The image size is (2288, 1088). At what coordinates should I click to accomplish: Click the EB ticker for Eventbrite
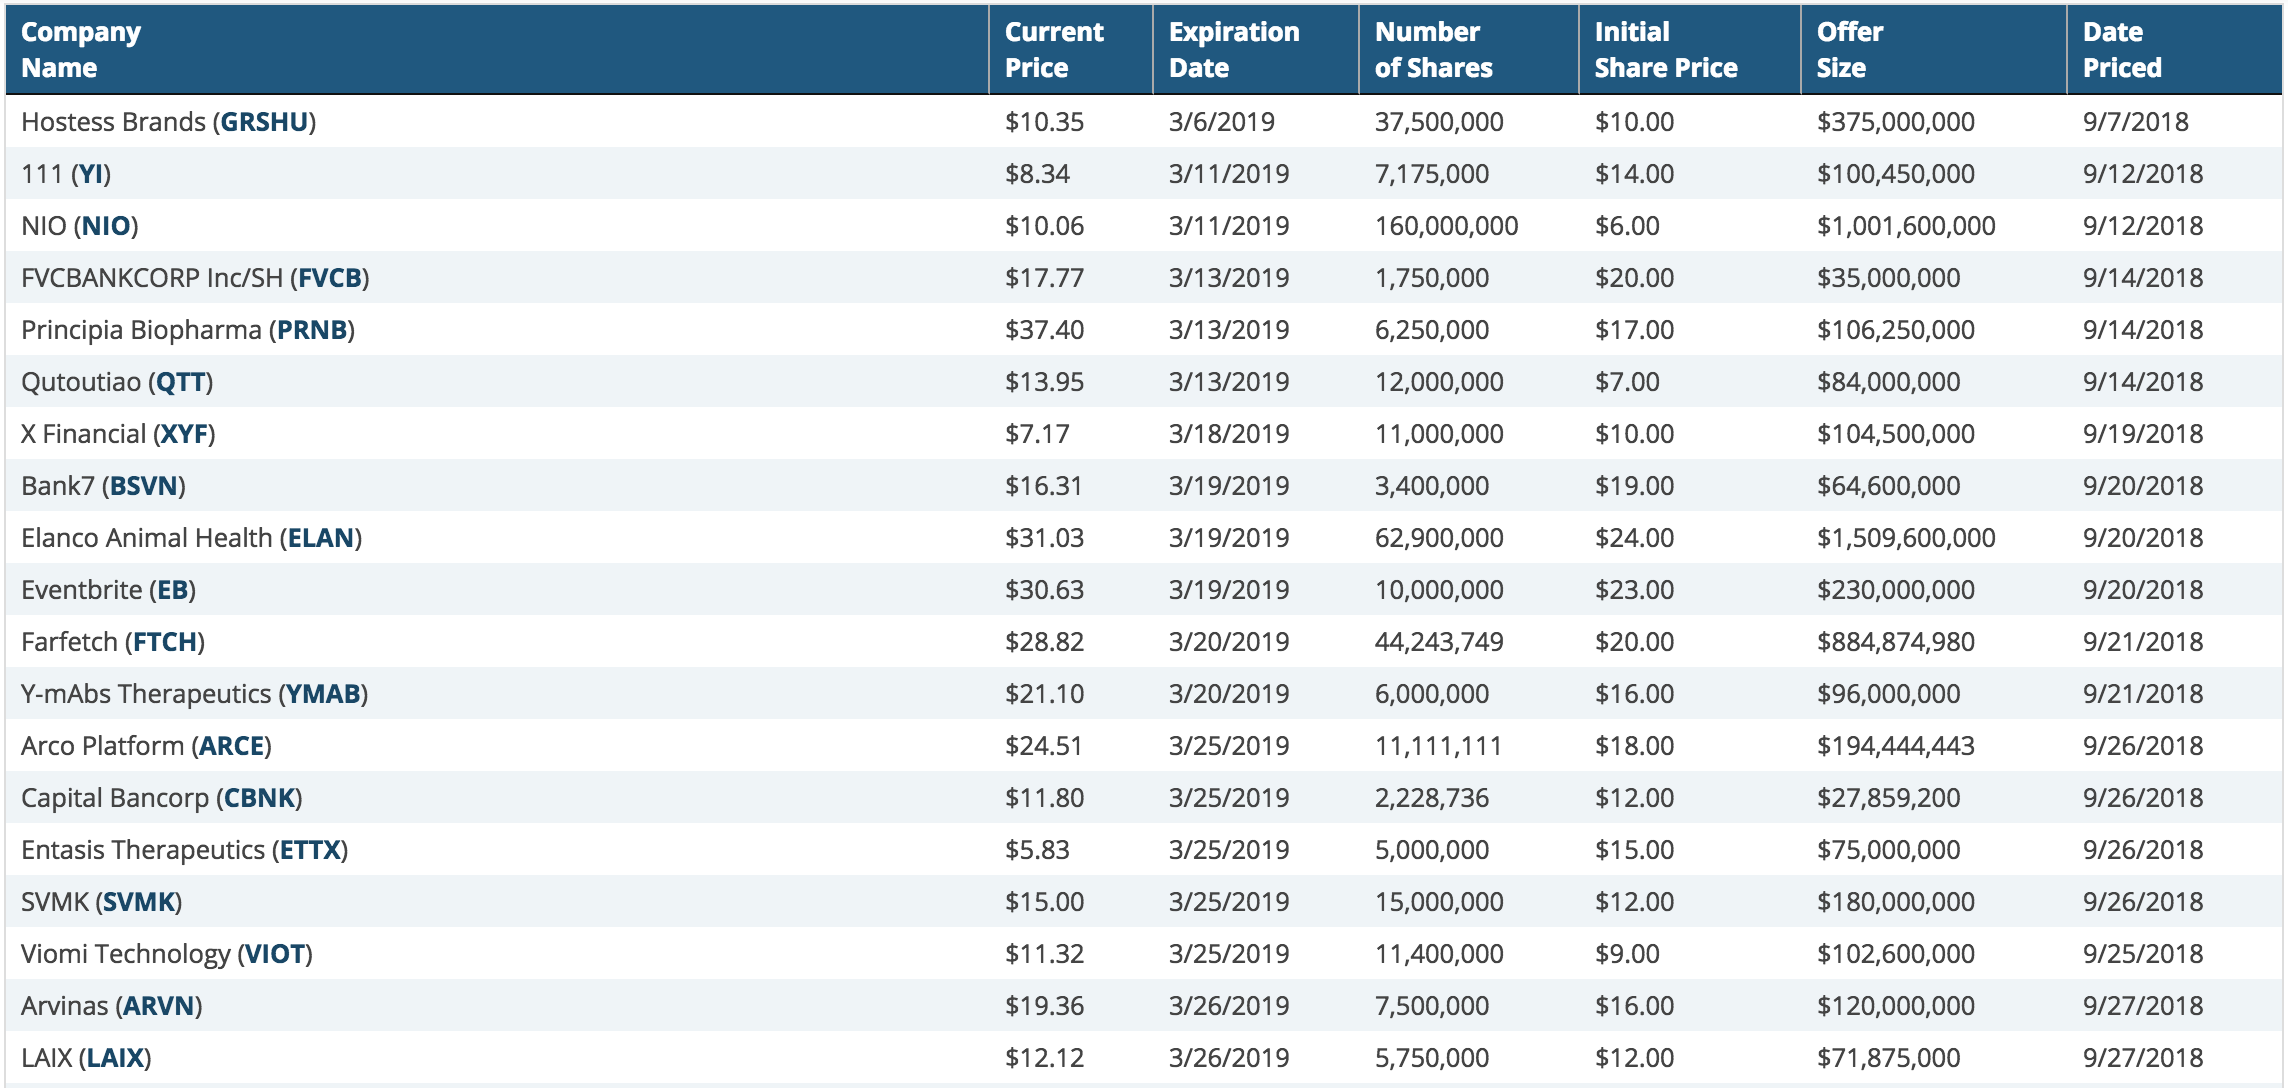pyautogui.click(x=172, y=590)
